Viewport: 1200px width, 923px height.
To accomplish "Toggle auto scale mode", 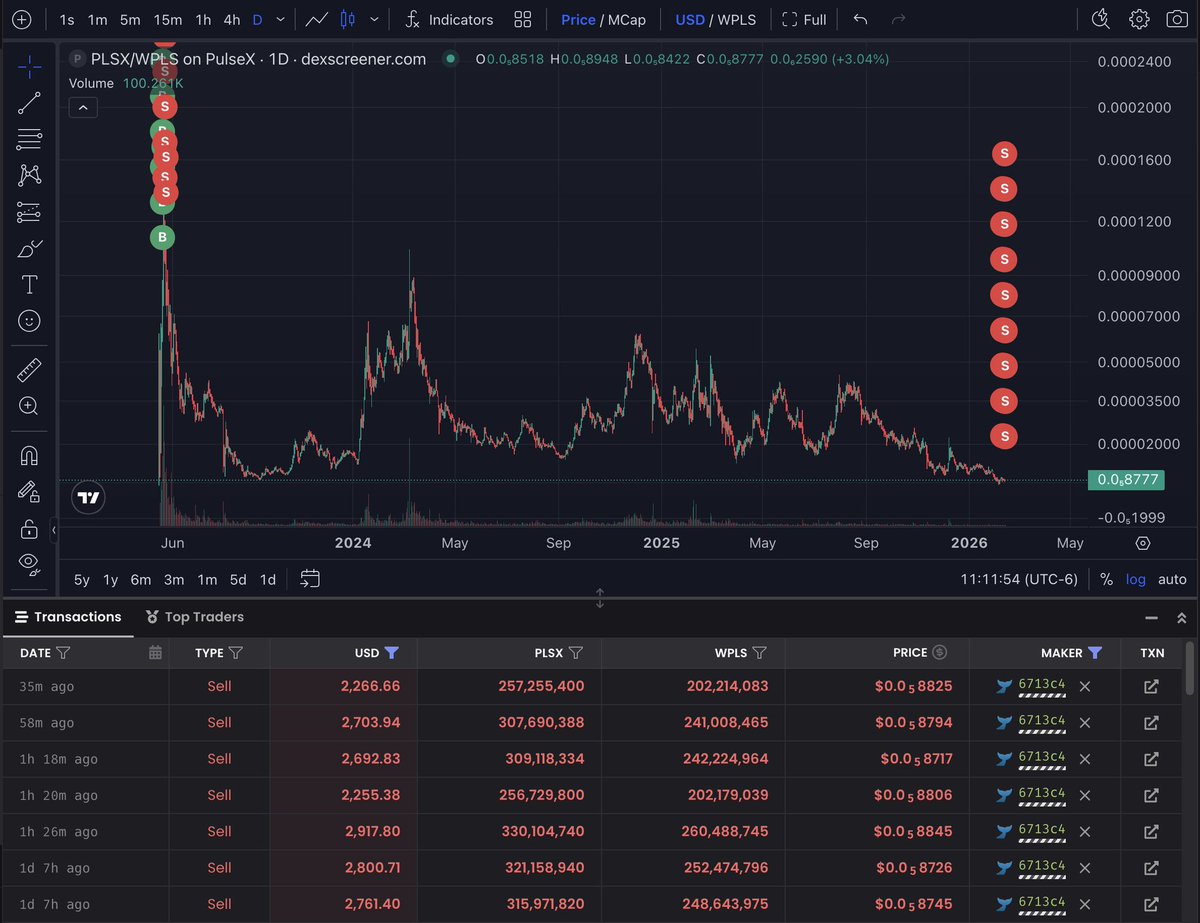I will coord(1172,580).
